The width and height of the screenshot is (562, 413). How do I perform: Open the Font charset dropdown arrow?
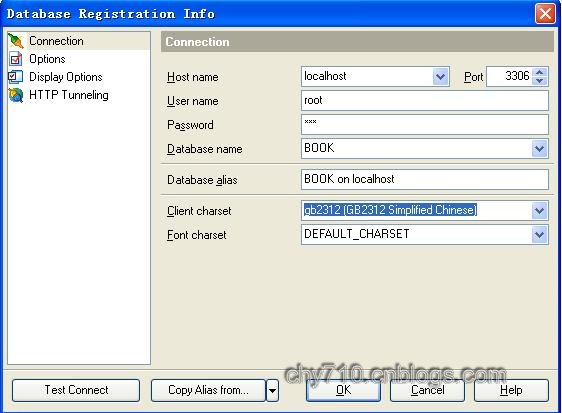click(x=540, y=235)
